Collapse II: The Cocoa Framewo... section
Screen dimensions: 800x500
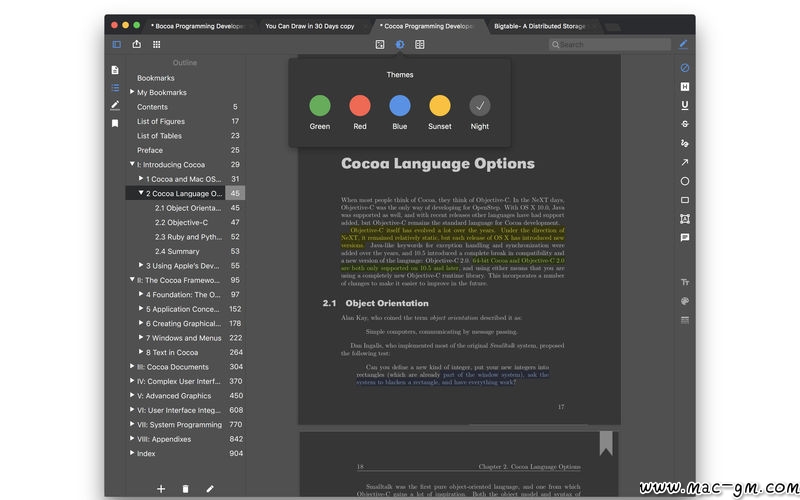(x=132, y=279)
